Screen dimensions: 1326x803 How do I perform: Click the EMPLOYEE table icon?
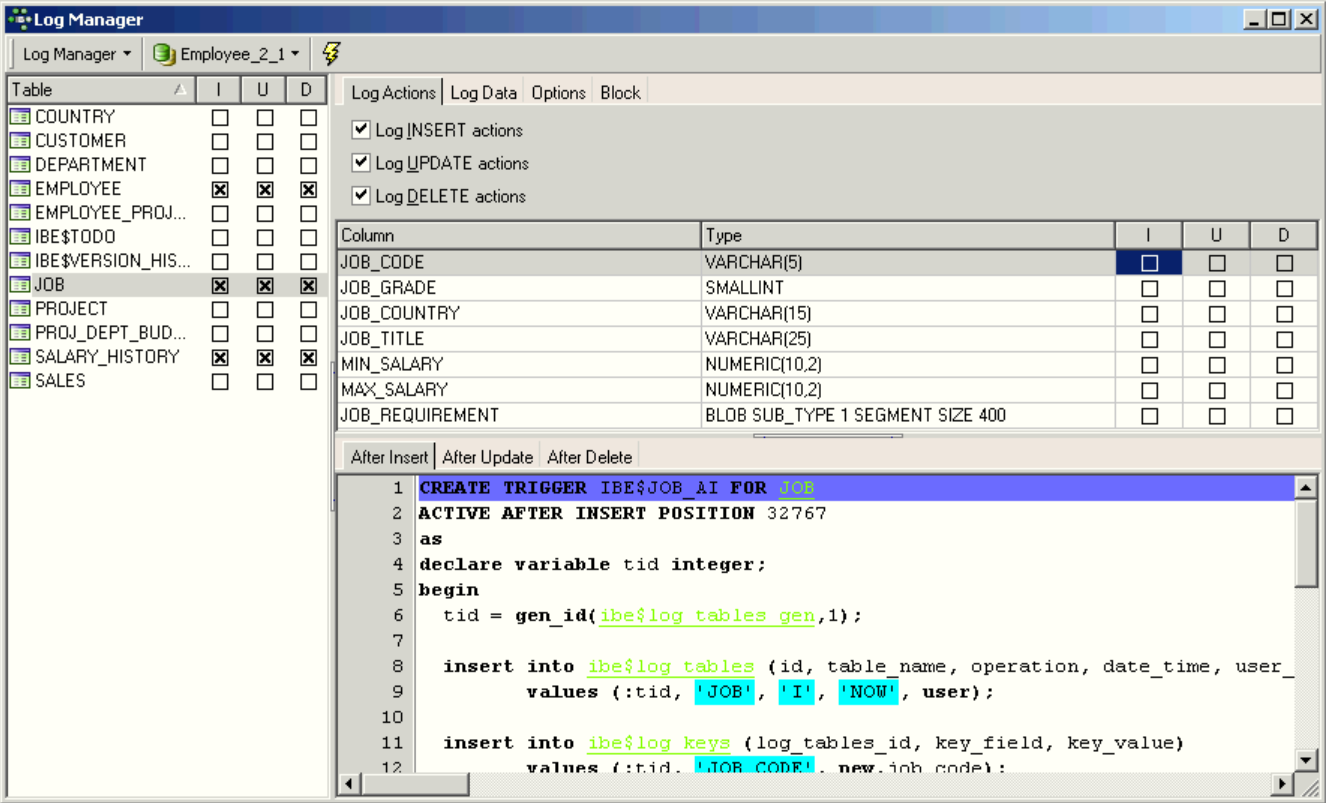pyautogui.click(x=20, y=189)
